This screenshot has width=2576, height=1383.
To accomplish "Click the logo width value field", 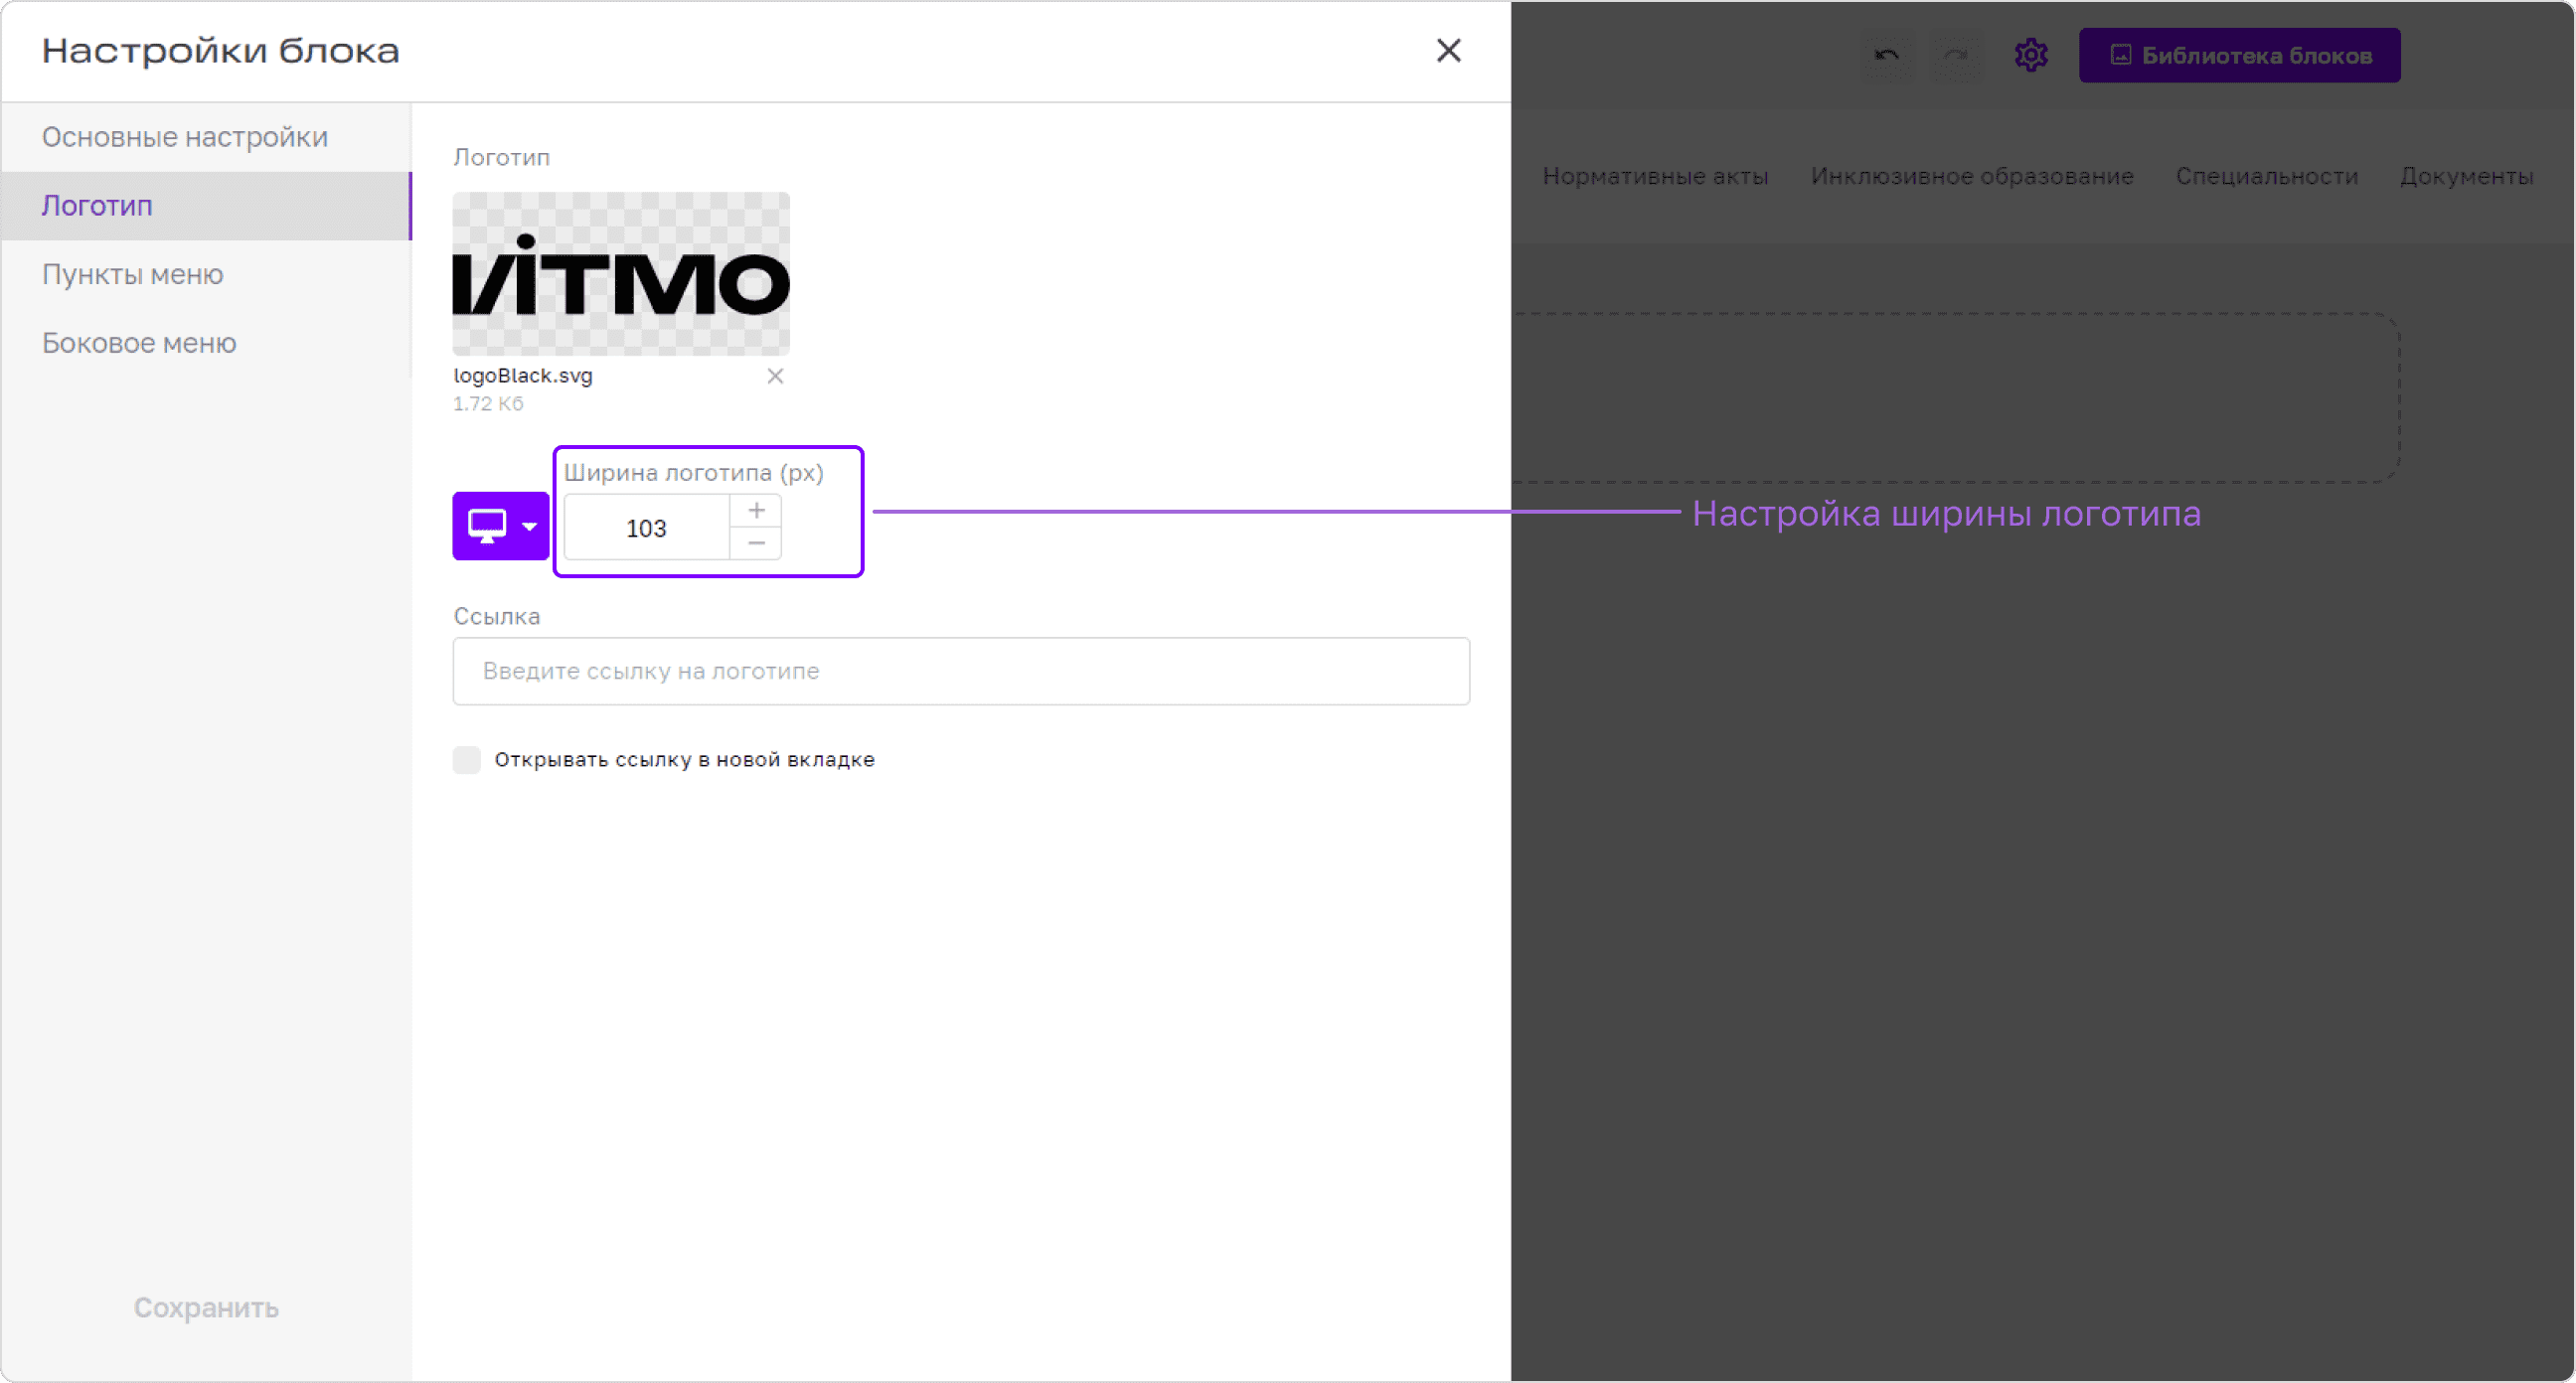I will pyautogui.click(x=646, y=528).
